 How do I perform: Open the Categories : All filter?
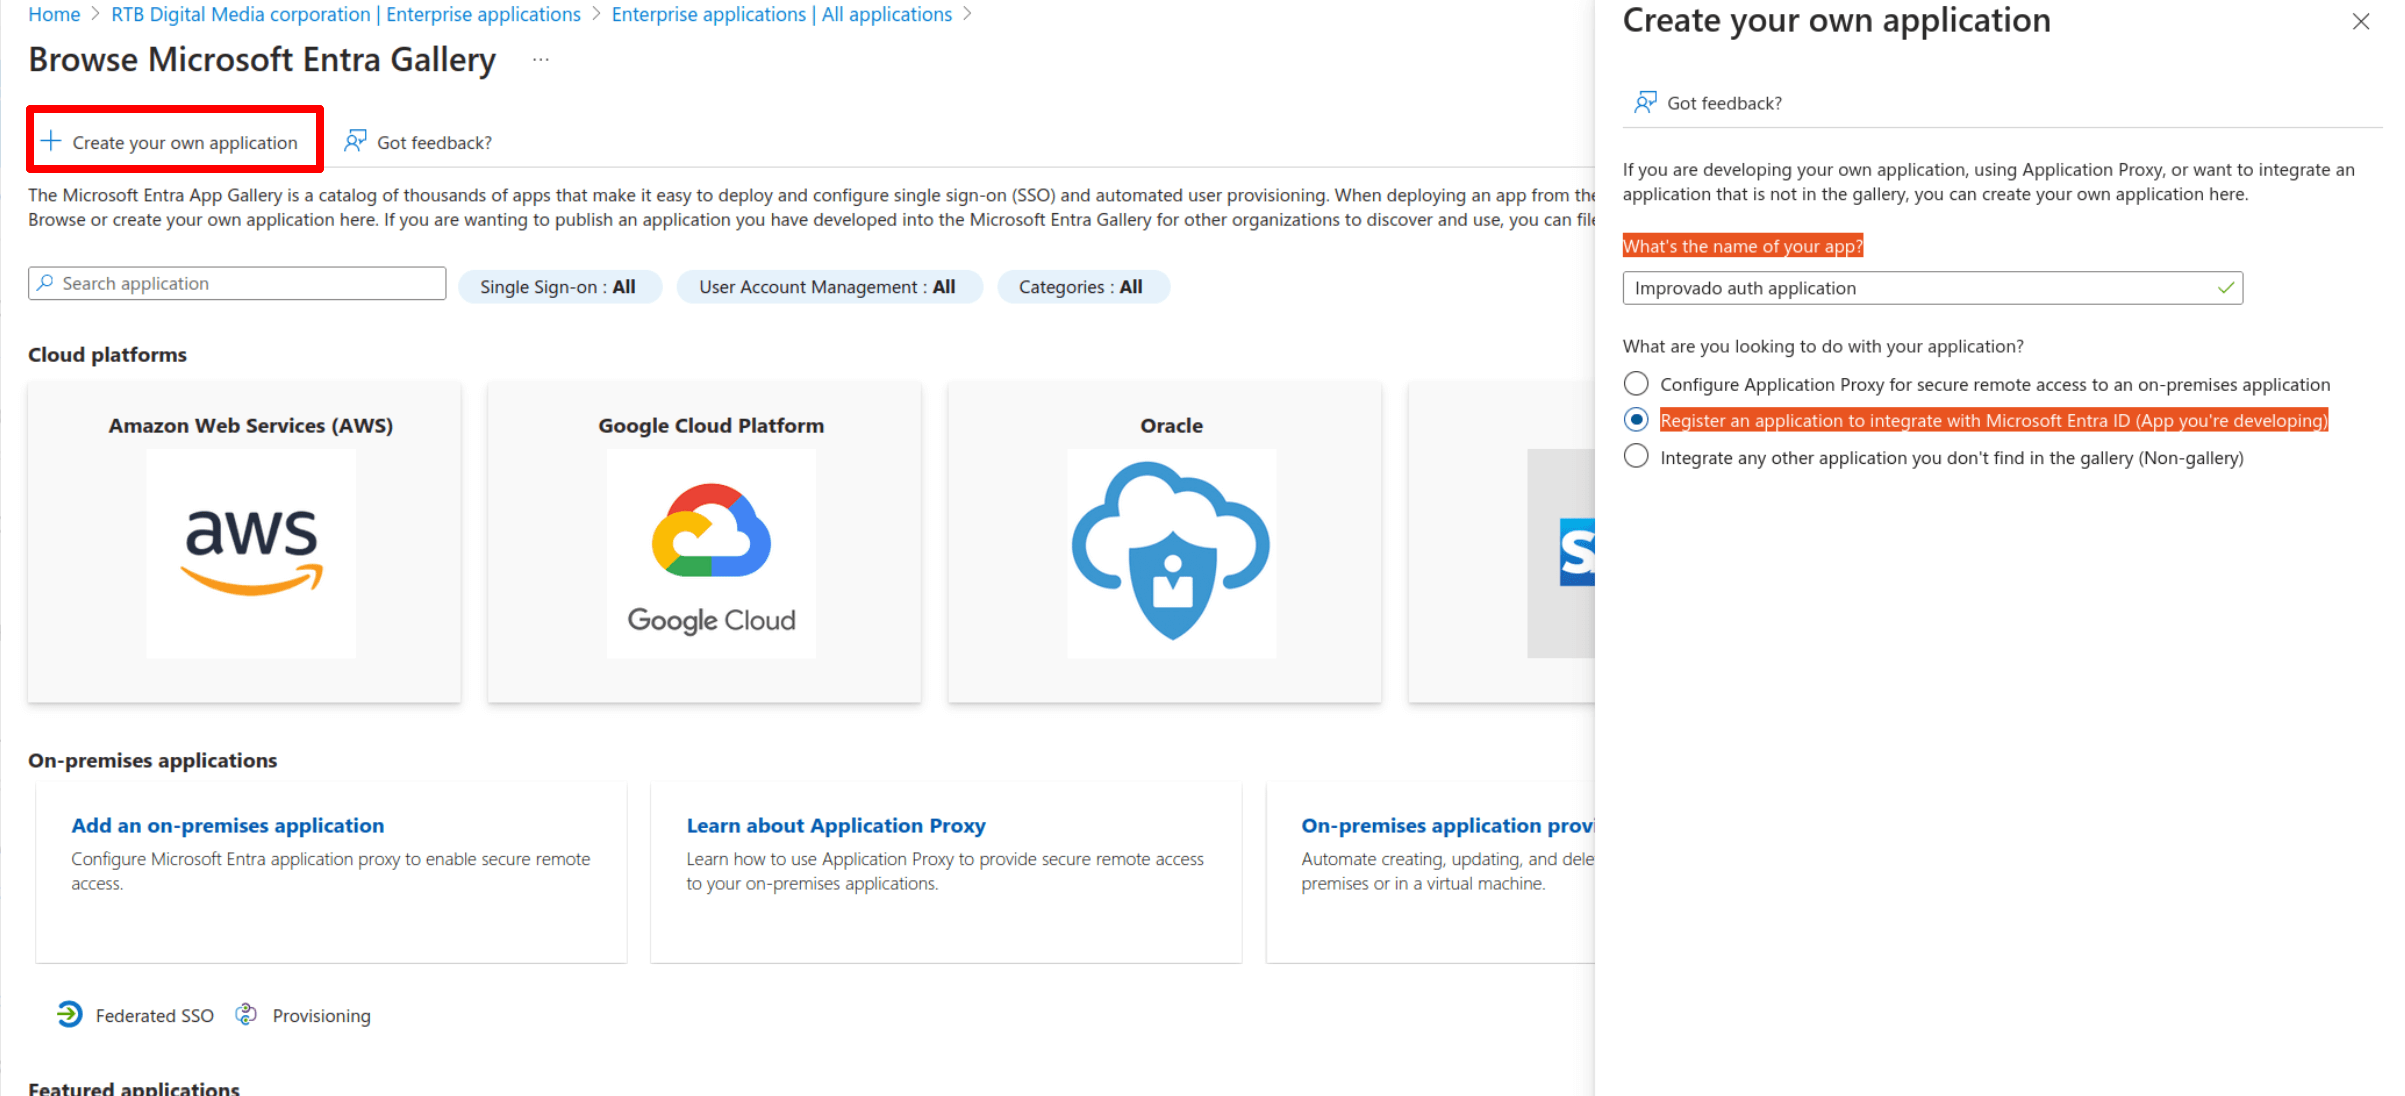tap(1082, 287)
